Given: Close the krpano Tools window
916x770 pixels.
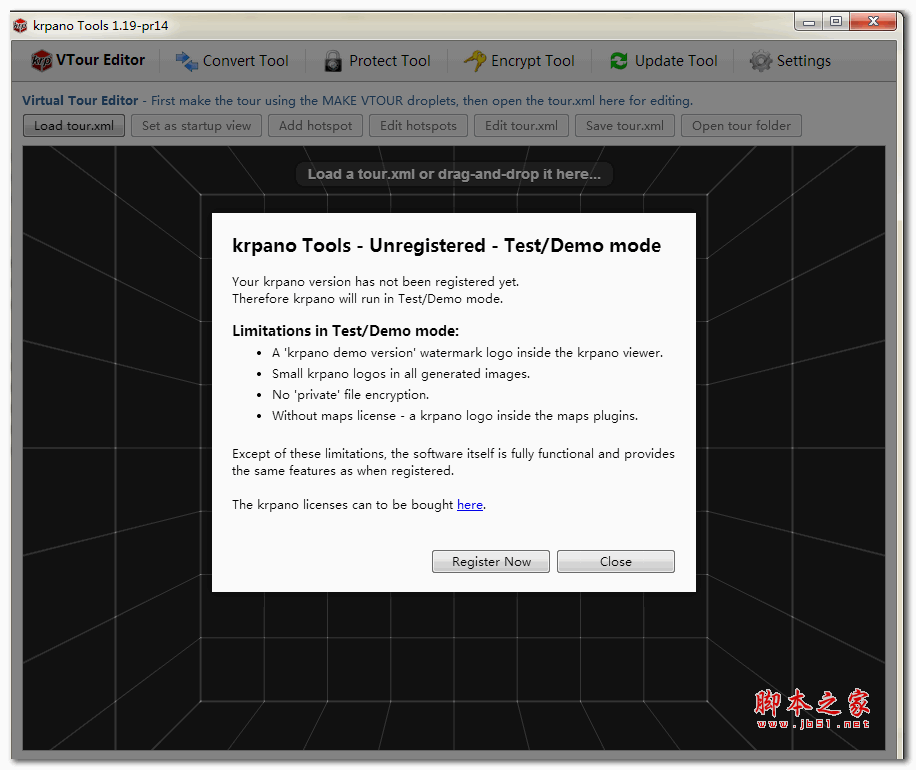Looking at the screenshot, I should (873, 22).
